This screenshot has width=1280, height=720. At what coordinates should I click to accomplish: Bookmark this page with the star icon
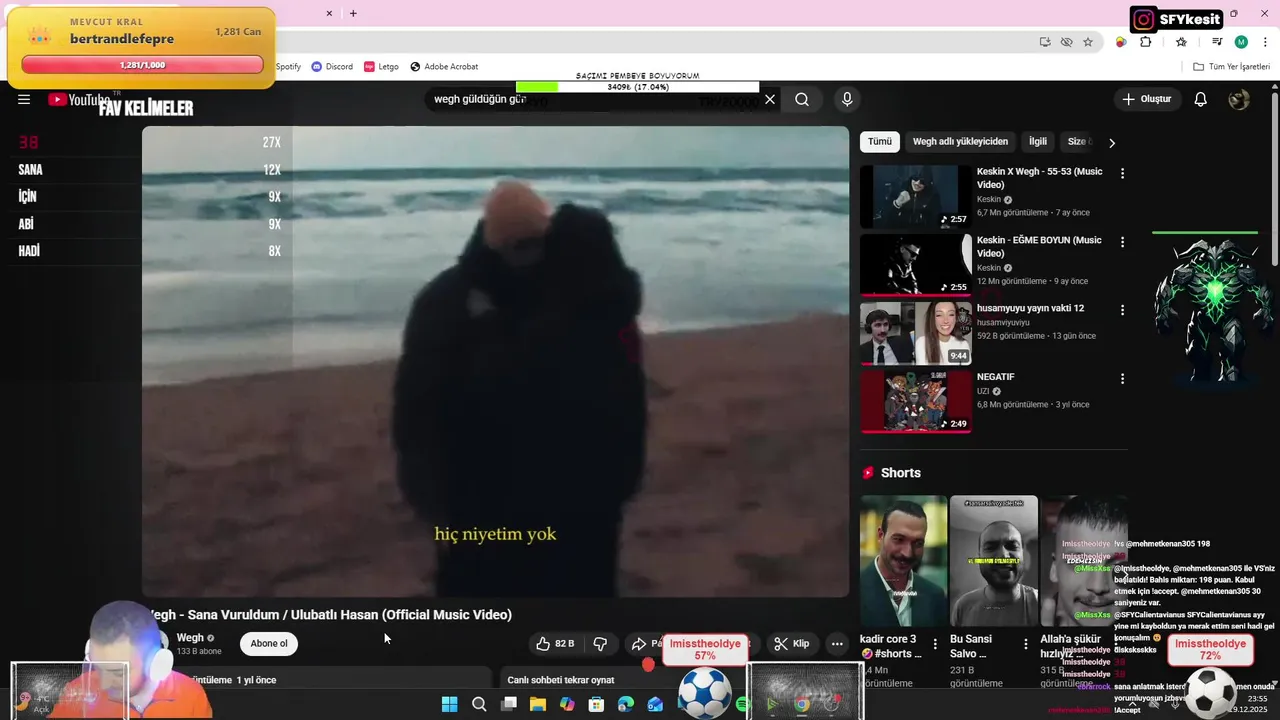coord(1088,42)
